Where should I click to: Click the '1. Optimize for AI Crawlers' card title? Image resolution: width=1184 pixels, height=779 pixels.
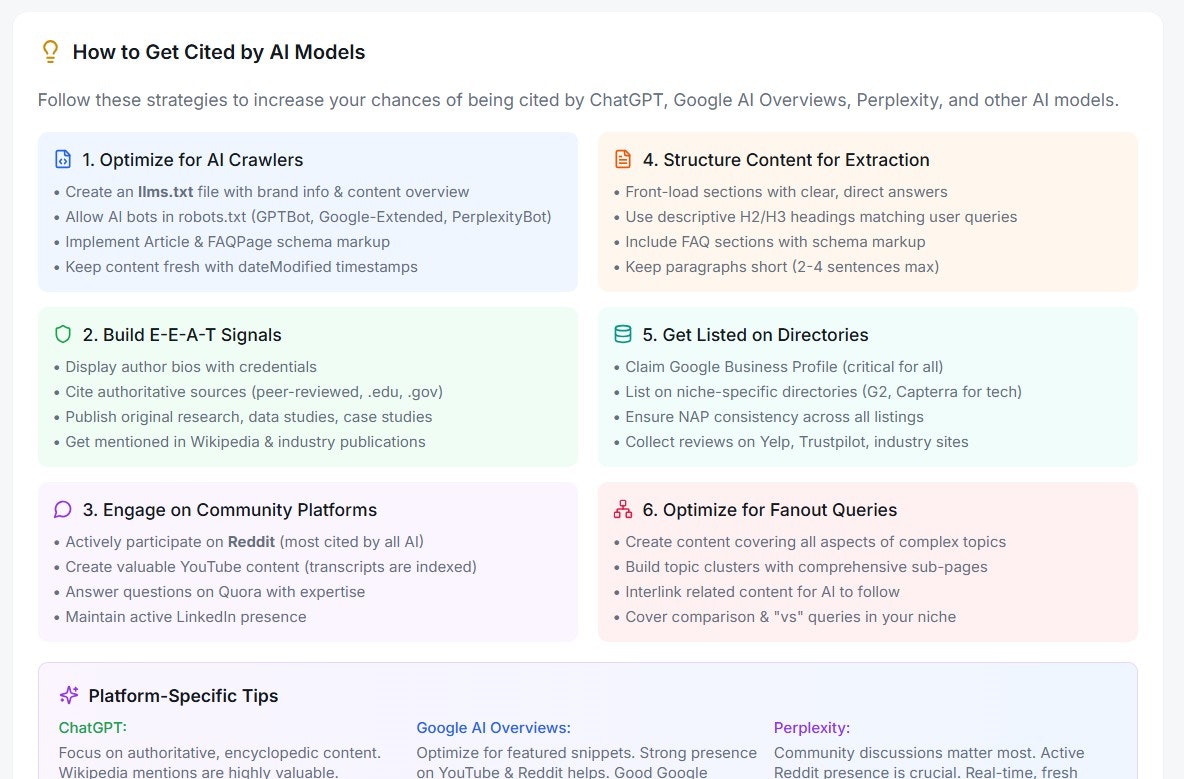(x=193, y=160)
